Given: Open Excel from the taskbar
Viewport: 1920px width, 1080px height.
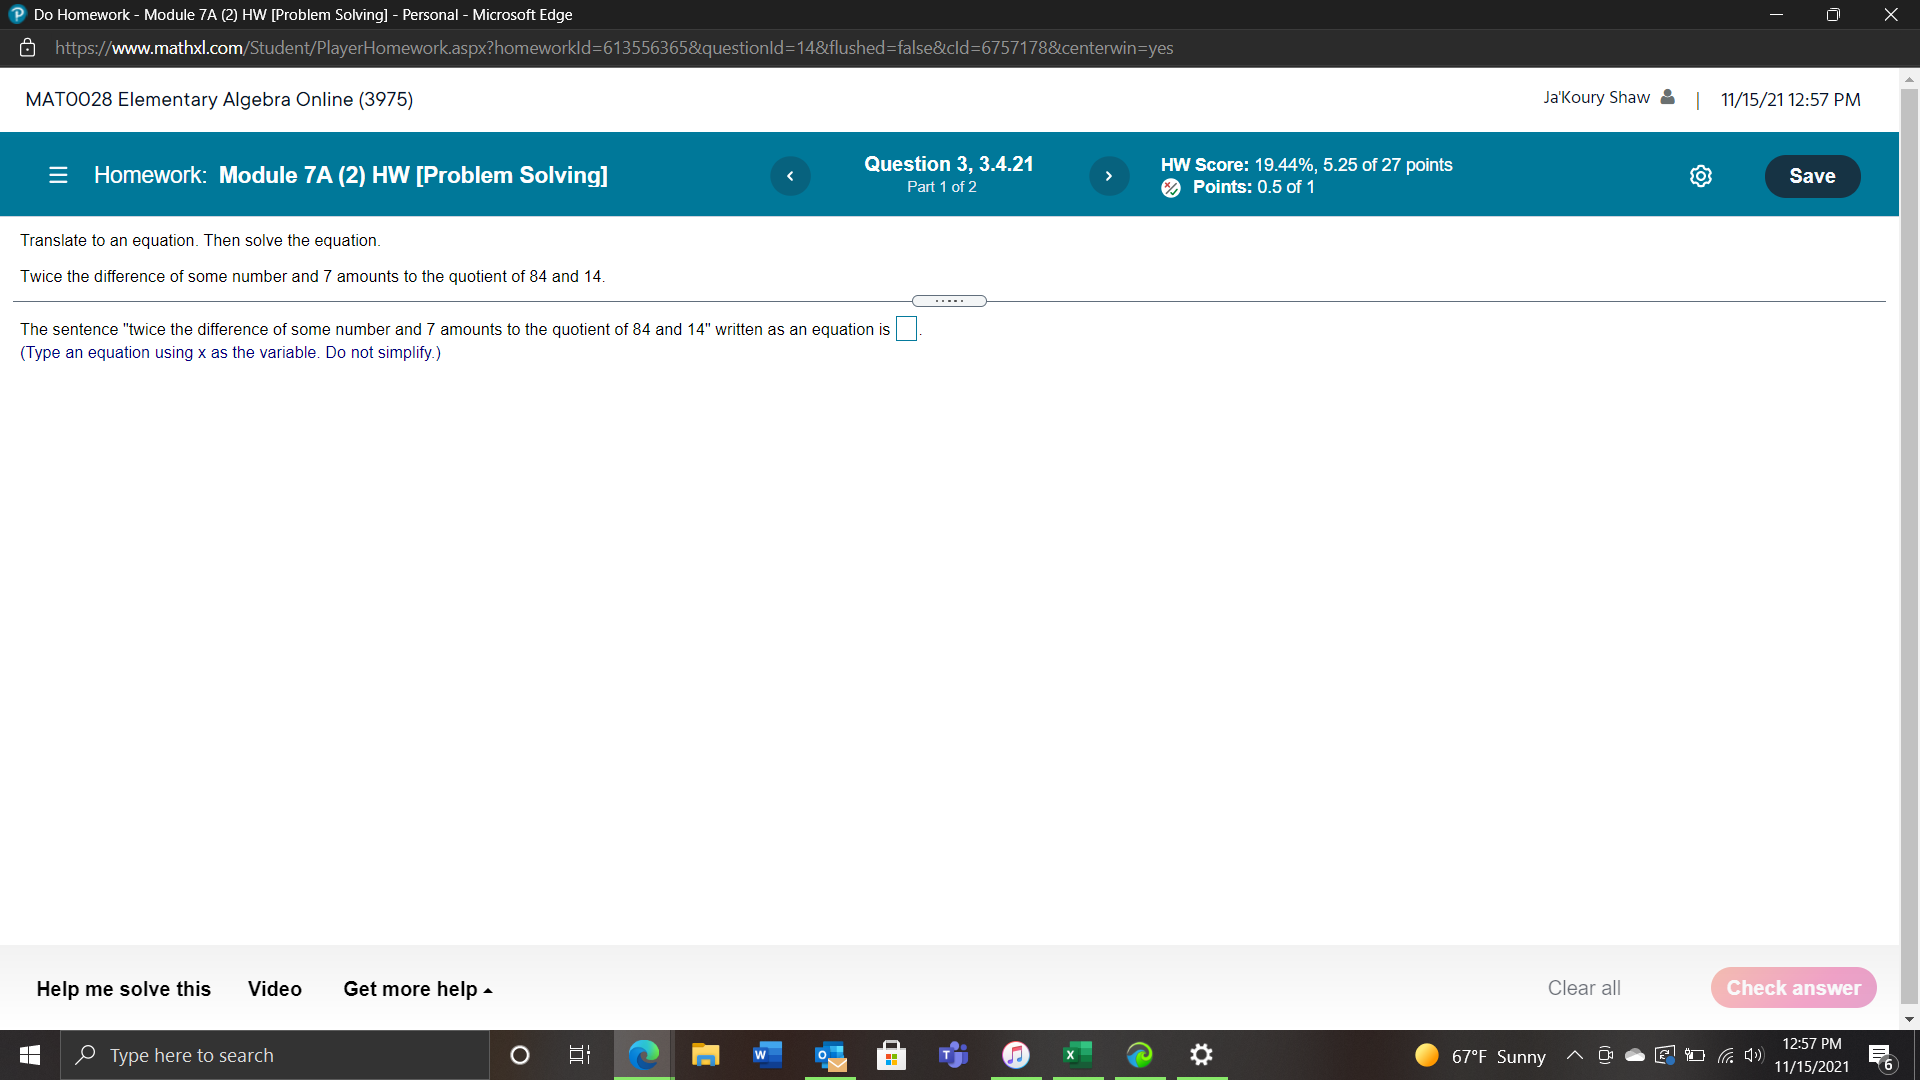Looking at the screenshot, I should 1077,1055.
